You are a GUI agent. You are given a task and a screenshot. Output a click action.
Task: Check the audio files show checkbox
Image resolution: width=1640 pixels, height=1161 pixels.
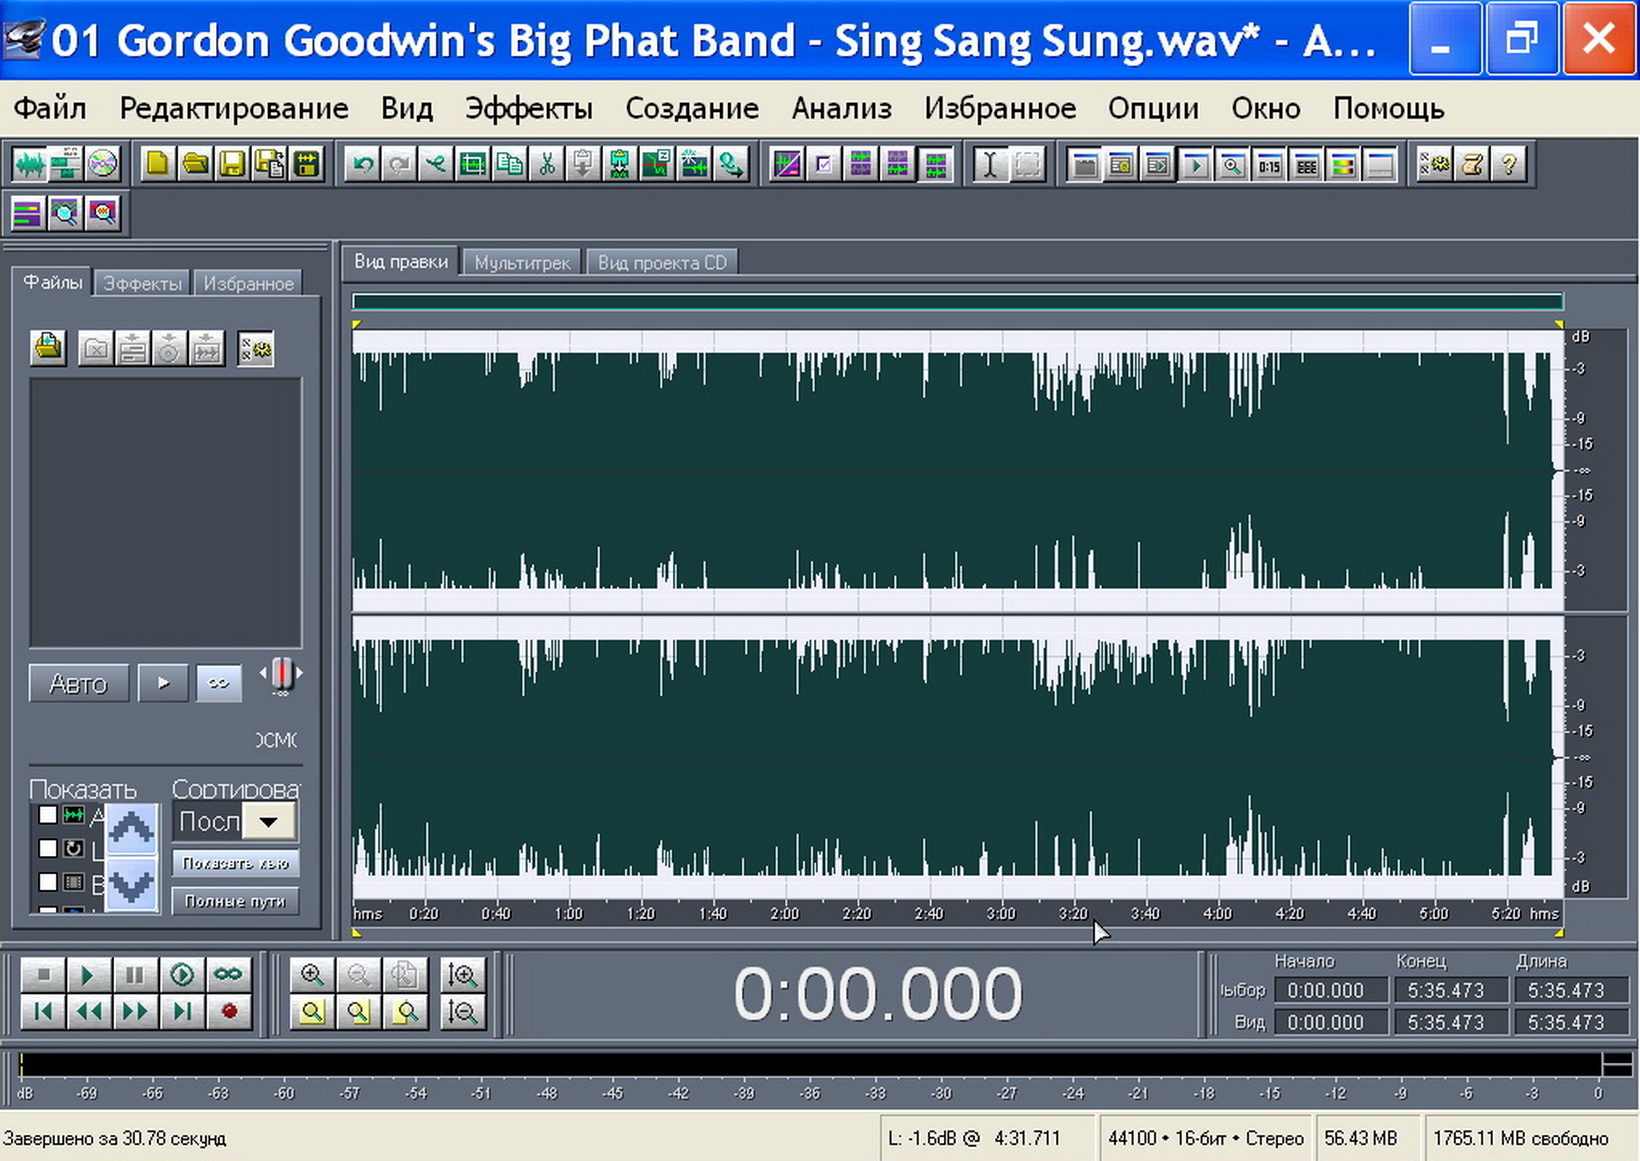point(47,815)
